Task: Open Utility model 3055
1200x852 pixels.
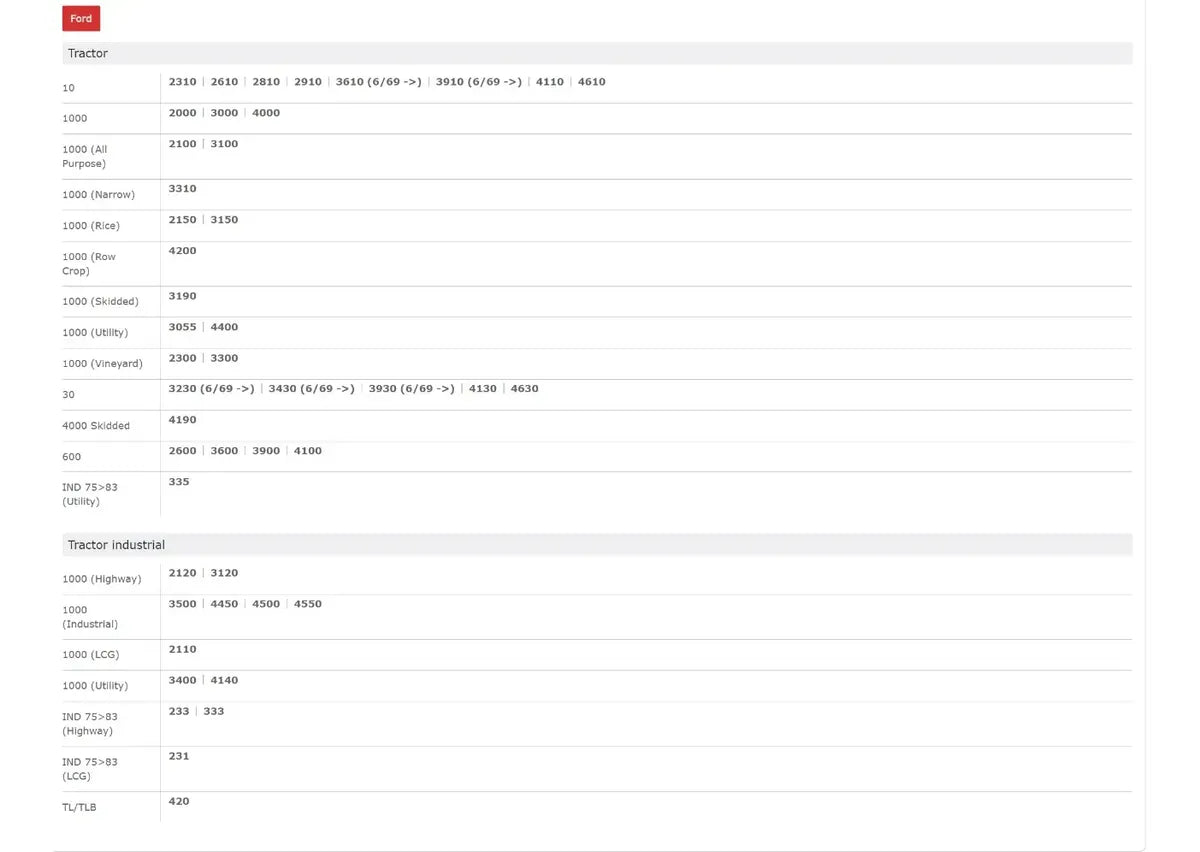Action: pos(183,327)
